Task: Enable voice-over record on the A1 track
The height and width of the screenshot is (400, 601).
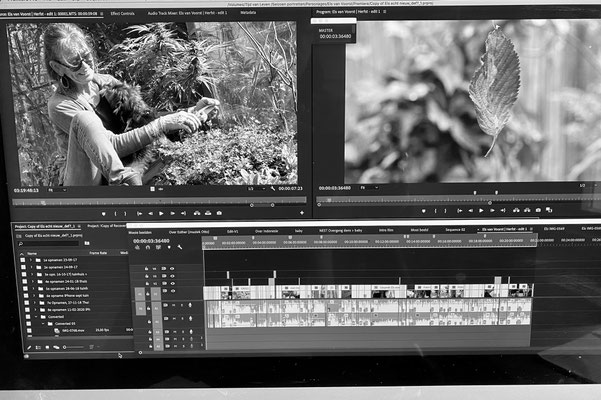Action: pos(190,305)
